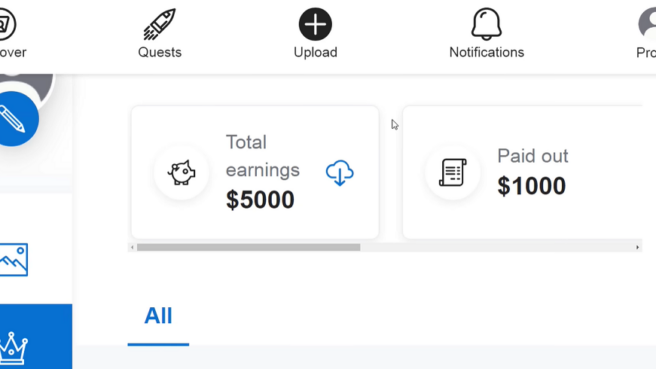The image size is (656, 369).
Task: Select the crown icon in sidebar
Action: click(x=14, y=348)
